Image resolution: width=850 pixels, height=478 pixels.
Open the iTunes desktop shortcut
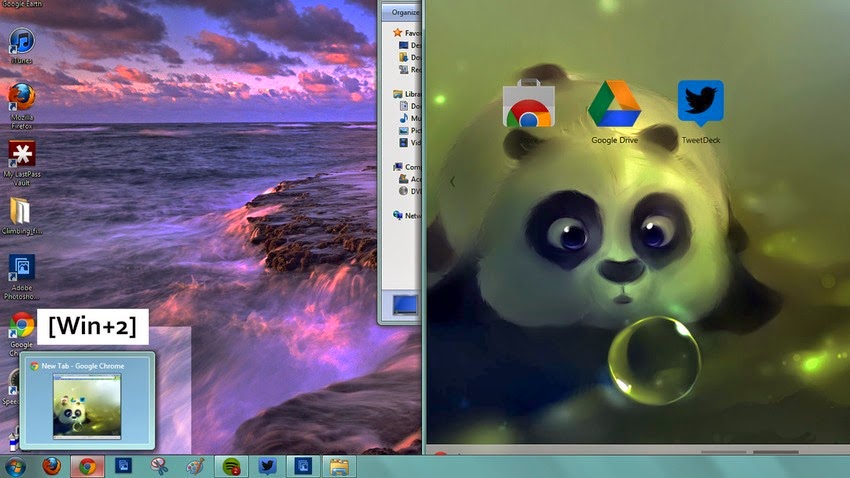pos(22,47)
